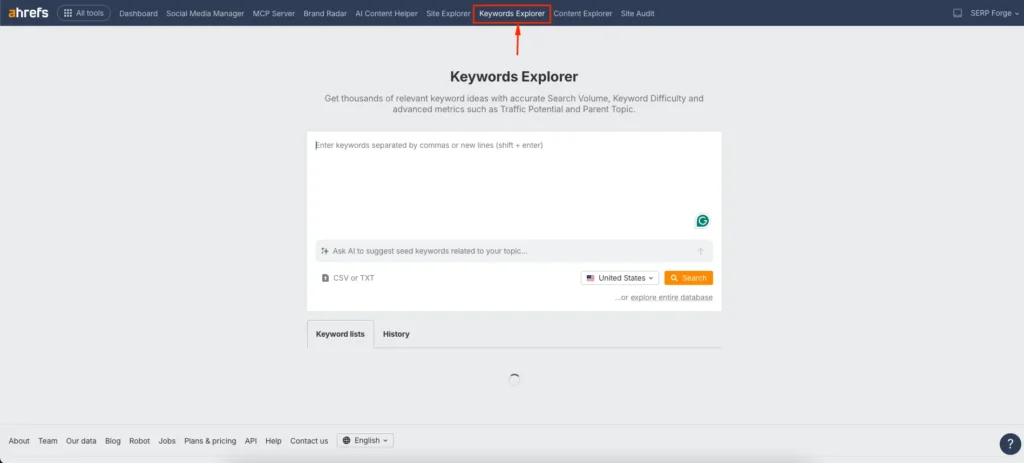Open the About footer link
This screenshot has height=463, width=1024.
[x=19, y=441]
